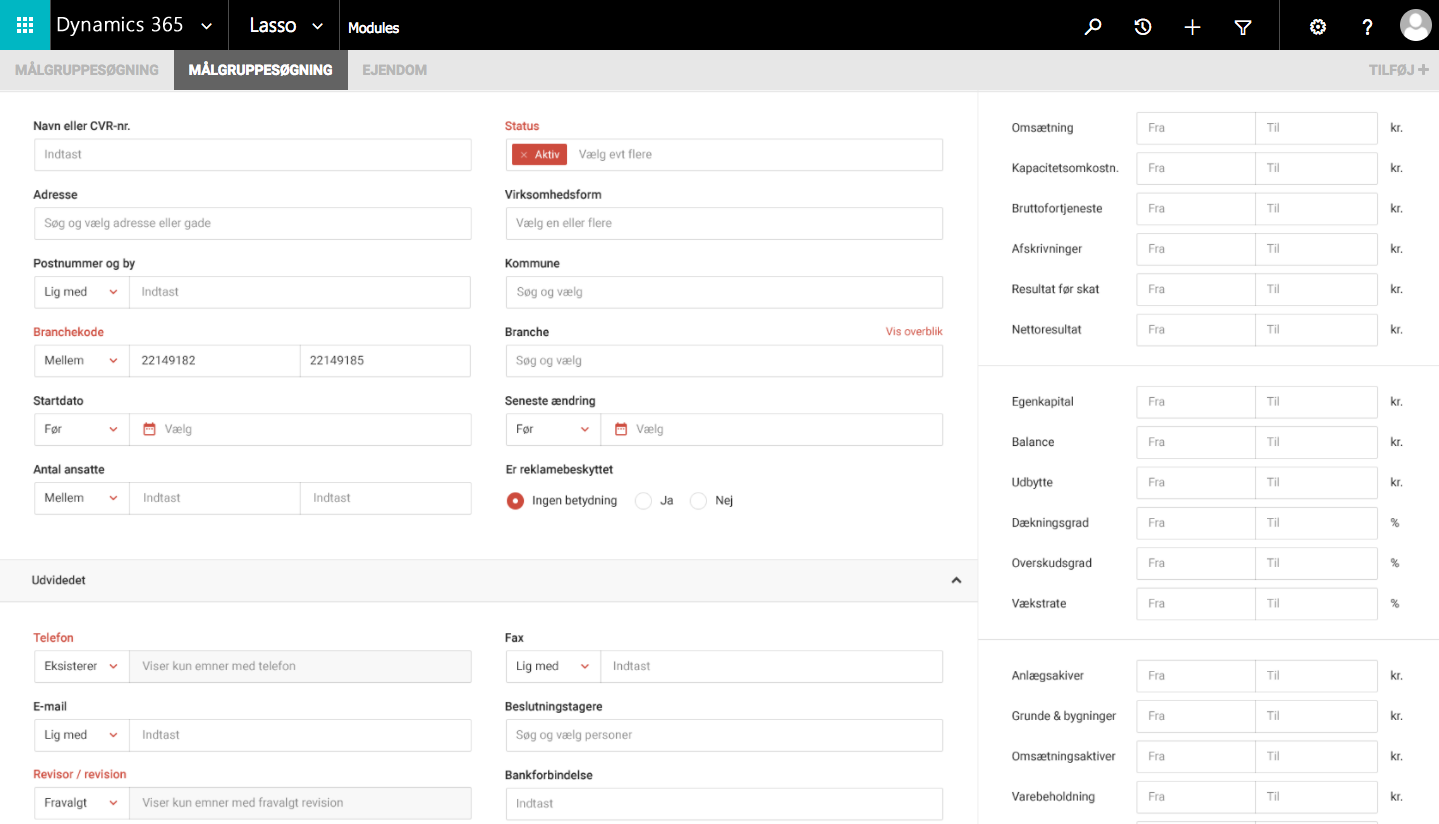This screenshot has height=824, width=1439.
Task: Open Telefon Eksisterer dropdown
Action: pos(81,666)
